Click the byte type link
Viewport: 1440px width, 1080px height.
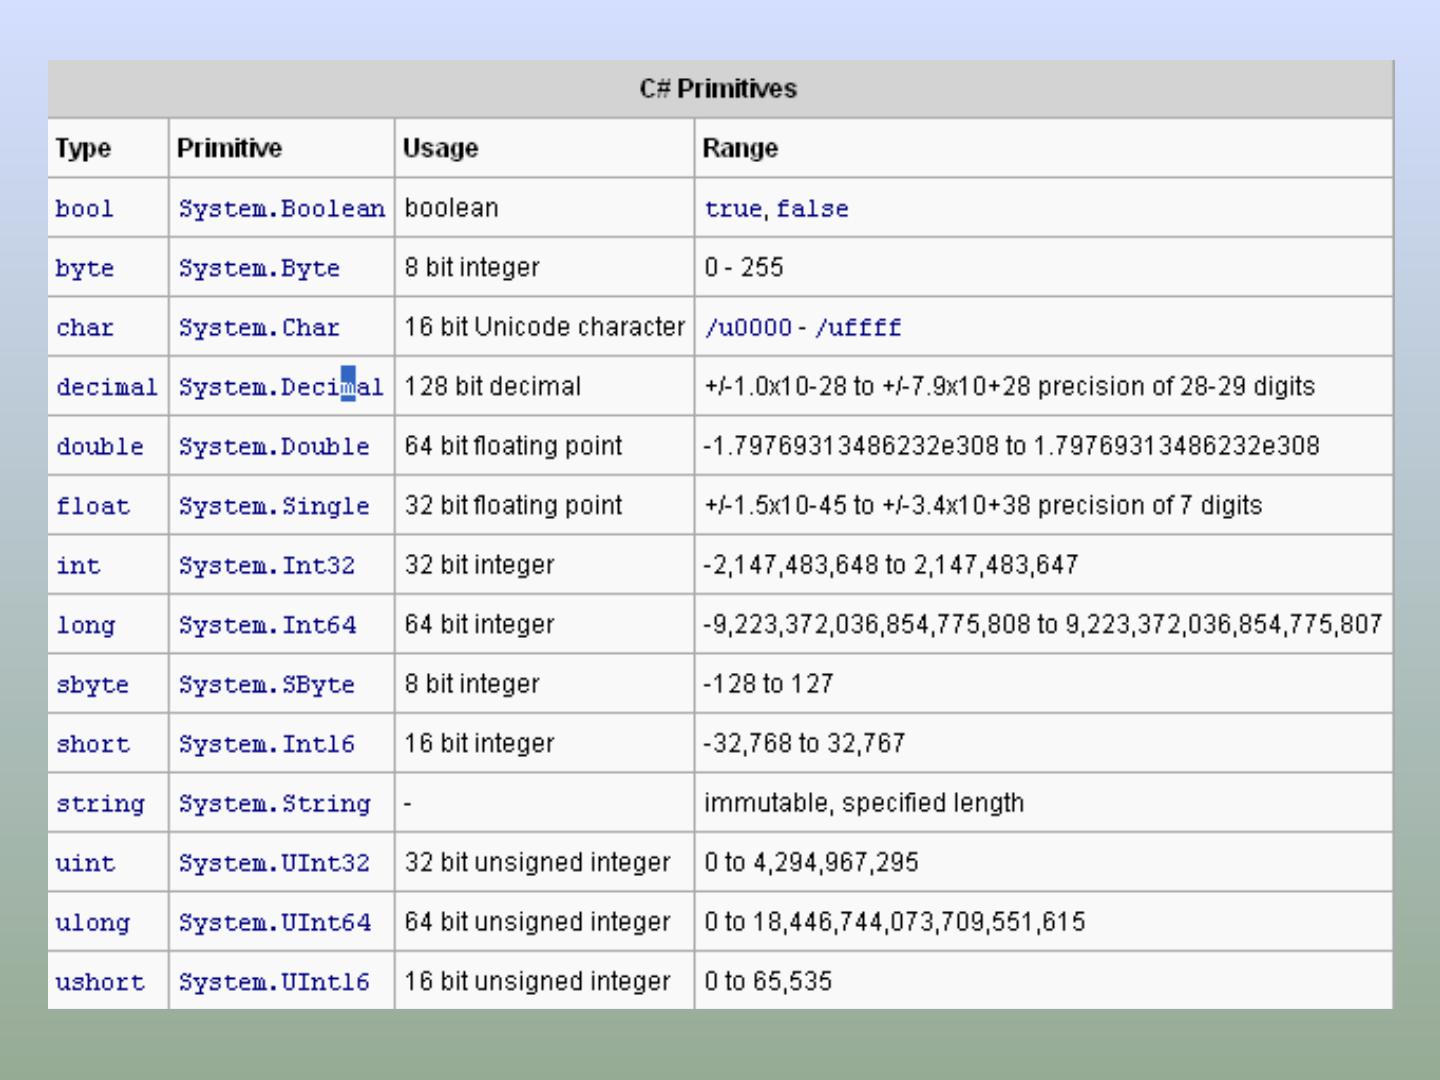pos(84,269)
